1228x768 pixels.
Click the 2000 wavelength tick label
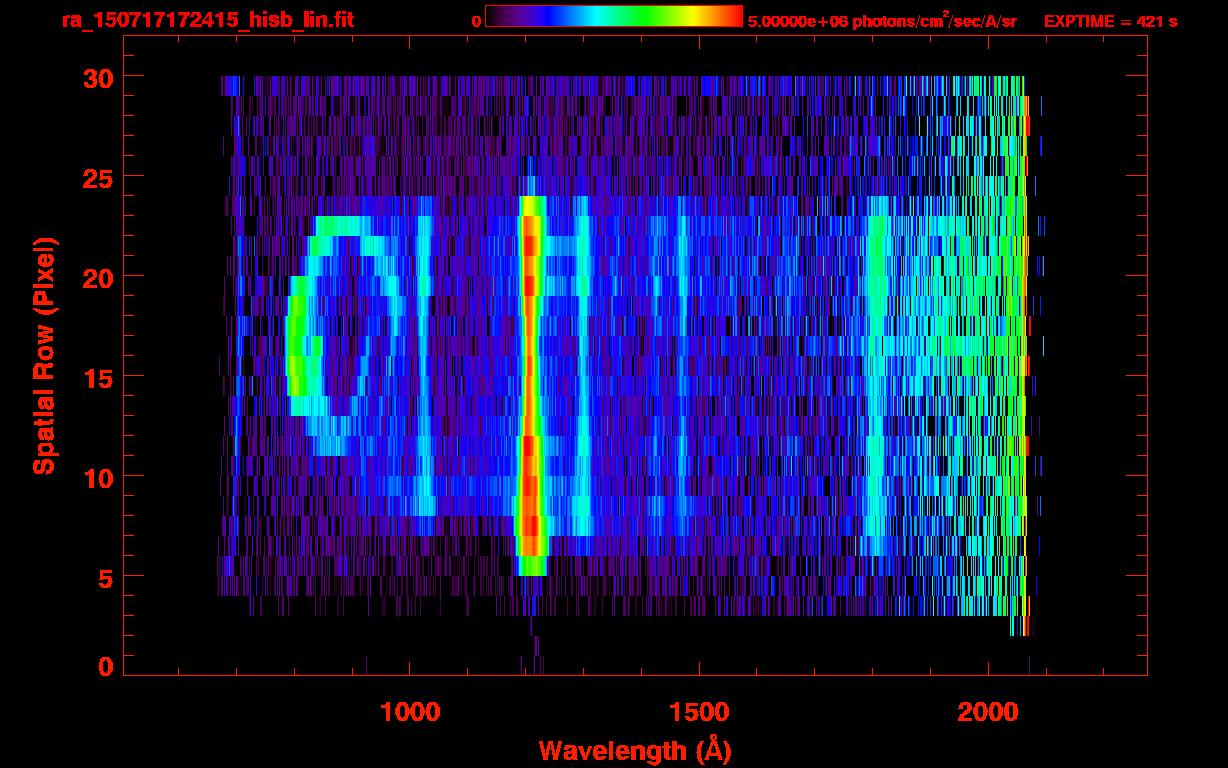[x=988, y=712]
